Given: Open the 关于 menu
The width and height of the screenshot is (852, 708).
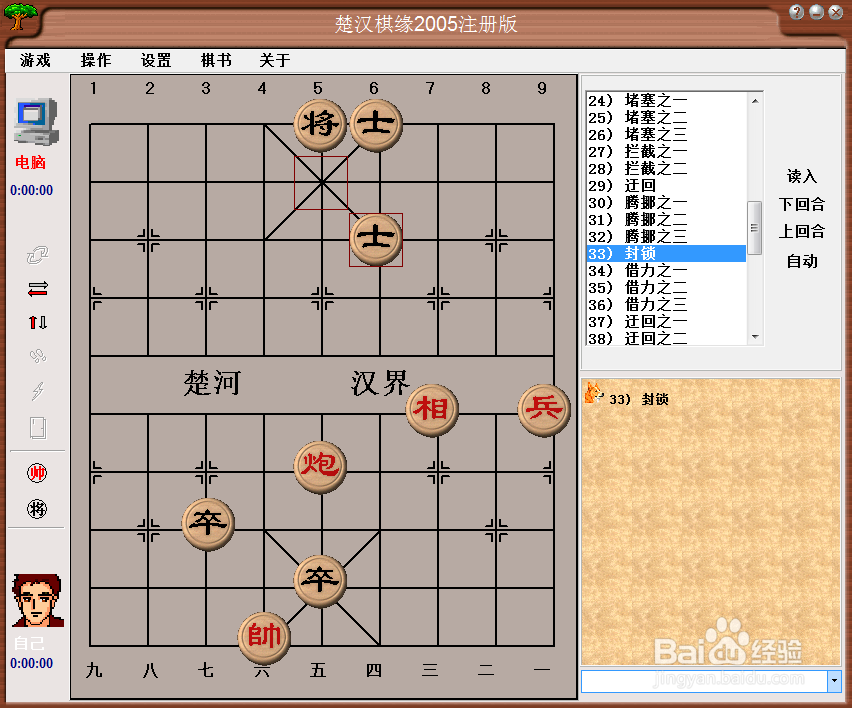Looking at the screenshot, I should click(x=275, y=60).
